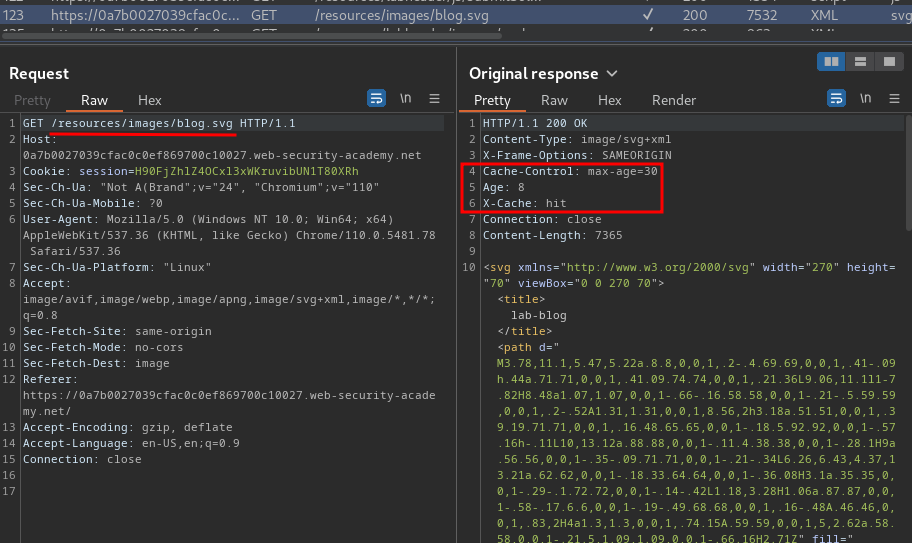The image size is (912, 543).
Task: Click the response panel vertical scrollbar
Action: (909, 172)
